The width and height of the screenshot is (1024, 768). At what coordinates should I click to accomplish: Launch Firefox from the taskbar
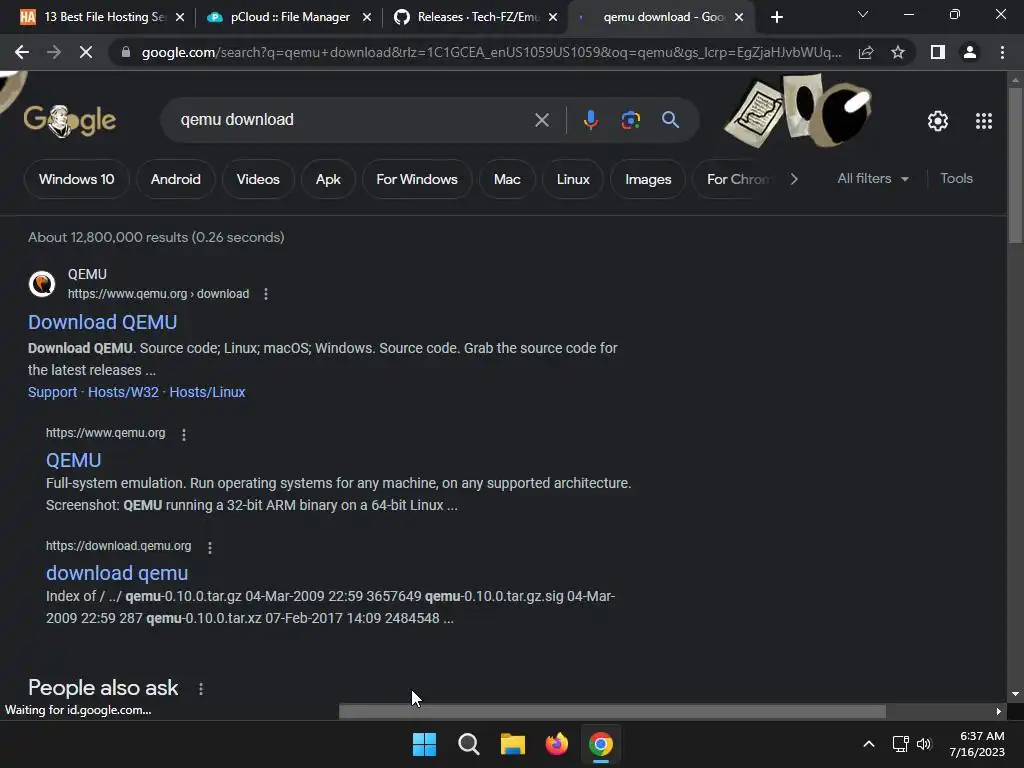click(556, 744)
